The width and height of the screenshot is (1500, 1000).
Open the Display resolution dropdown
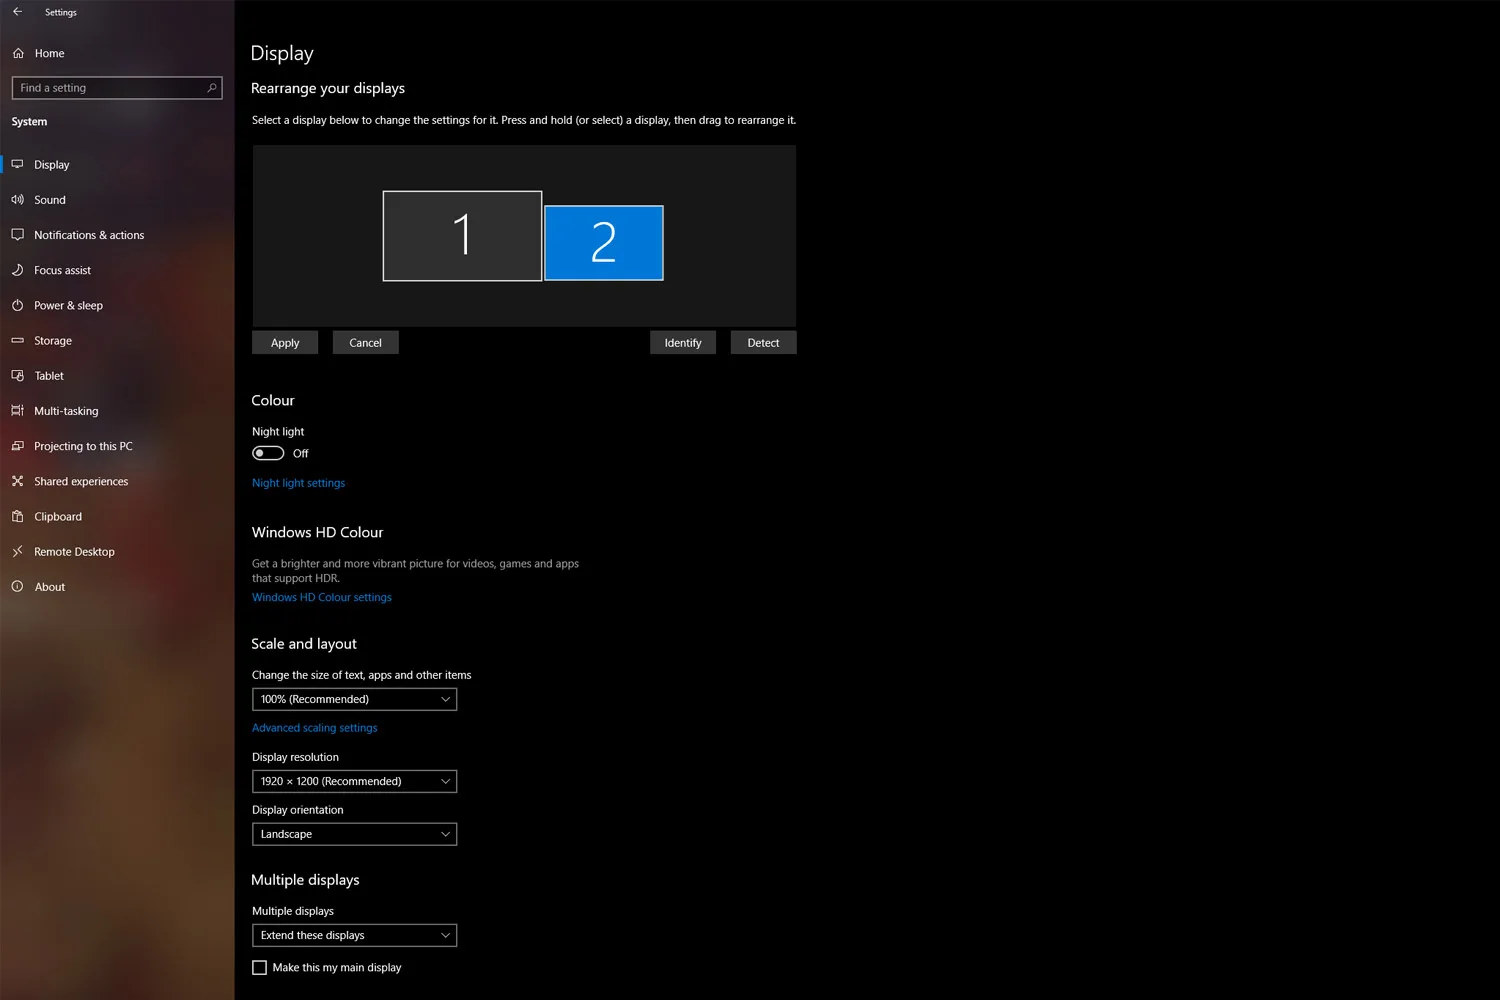tap(354, 781)
